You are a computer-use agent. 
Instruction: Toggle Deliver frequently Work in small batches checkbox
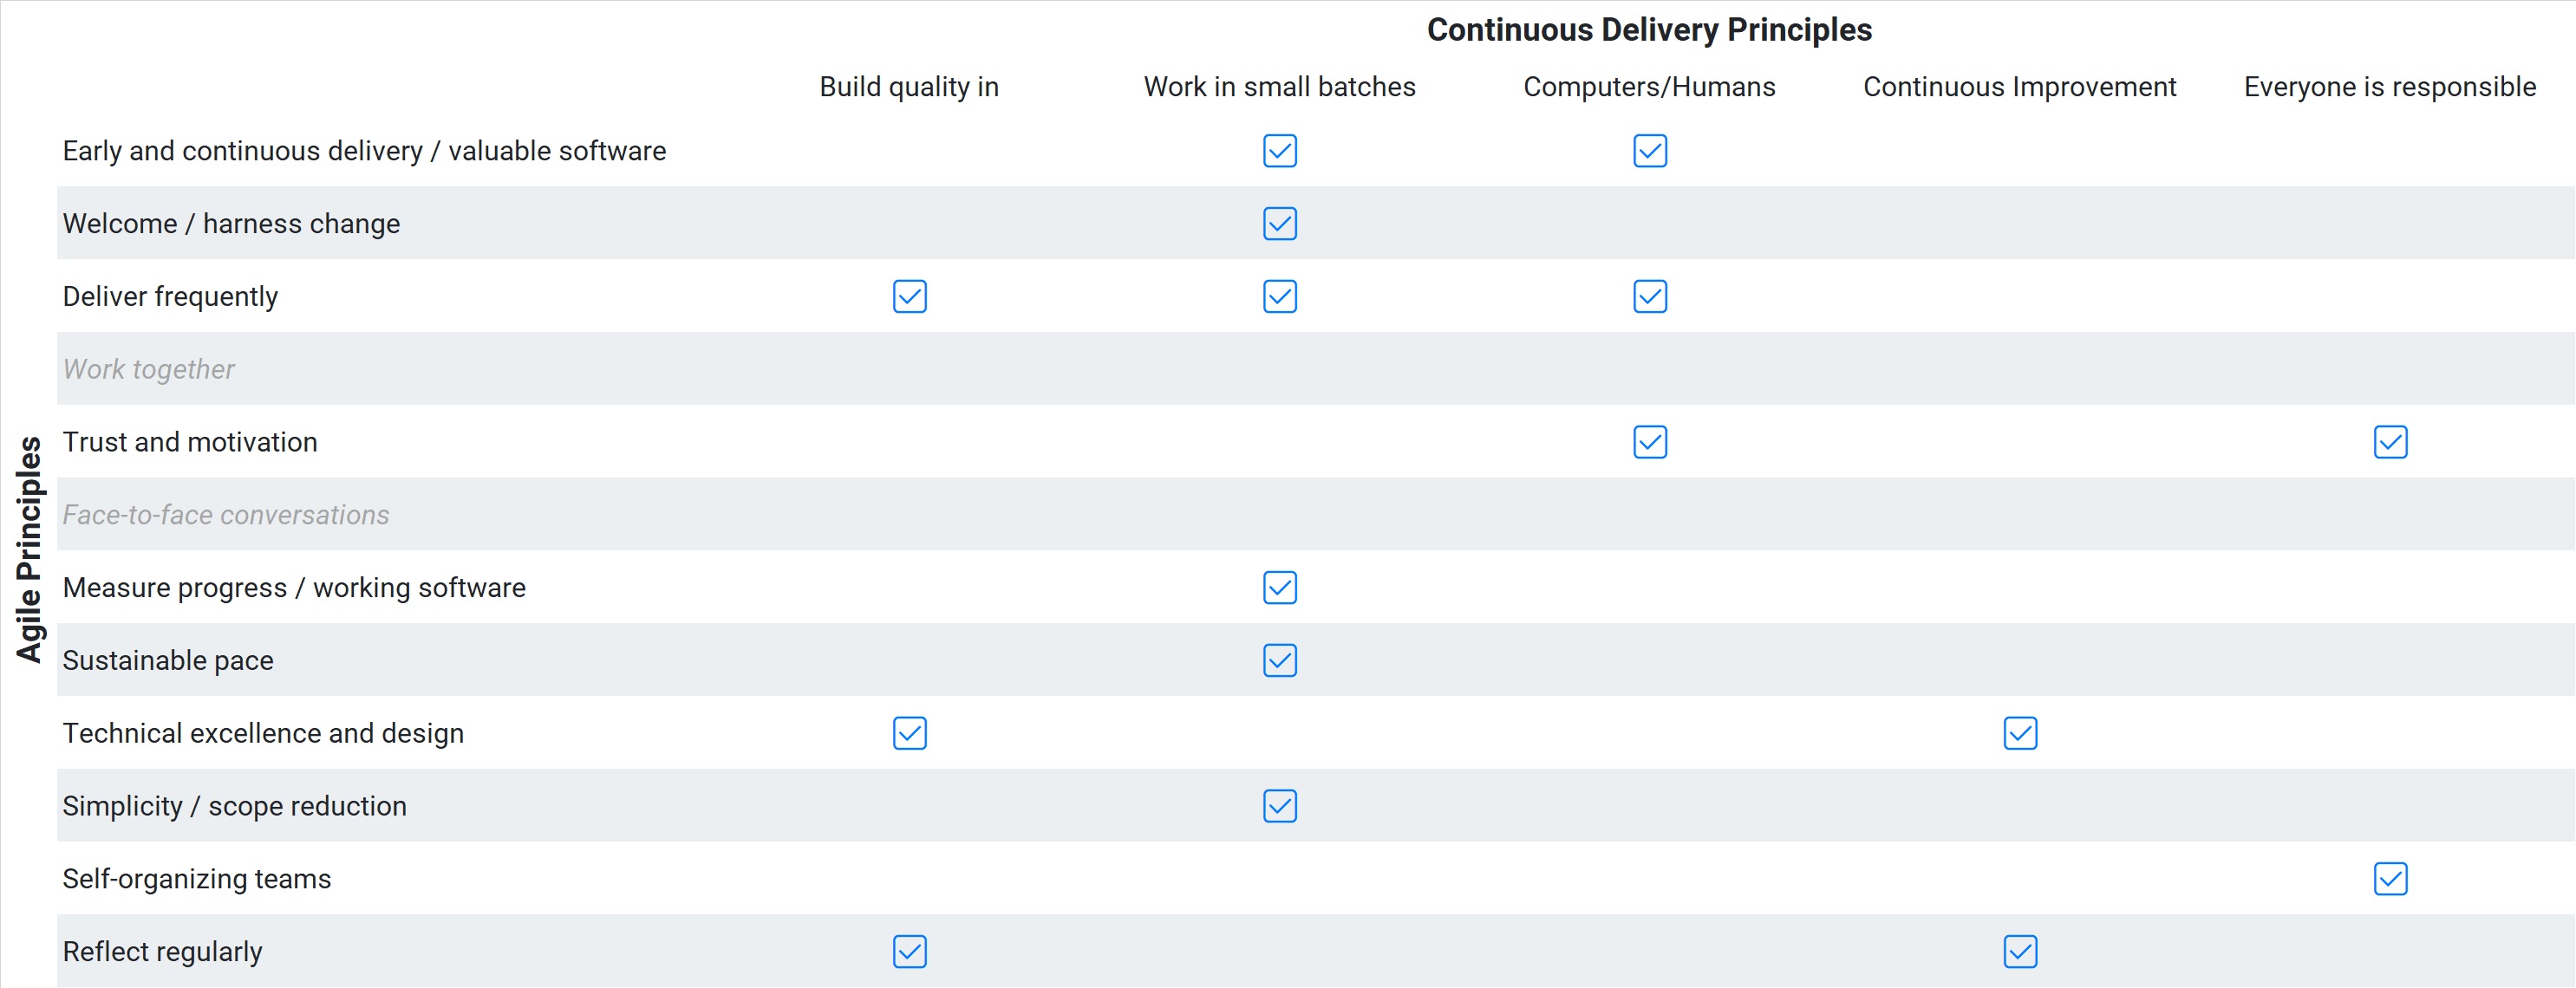pos(1280,297)
